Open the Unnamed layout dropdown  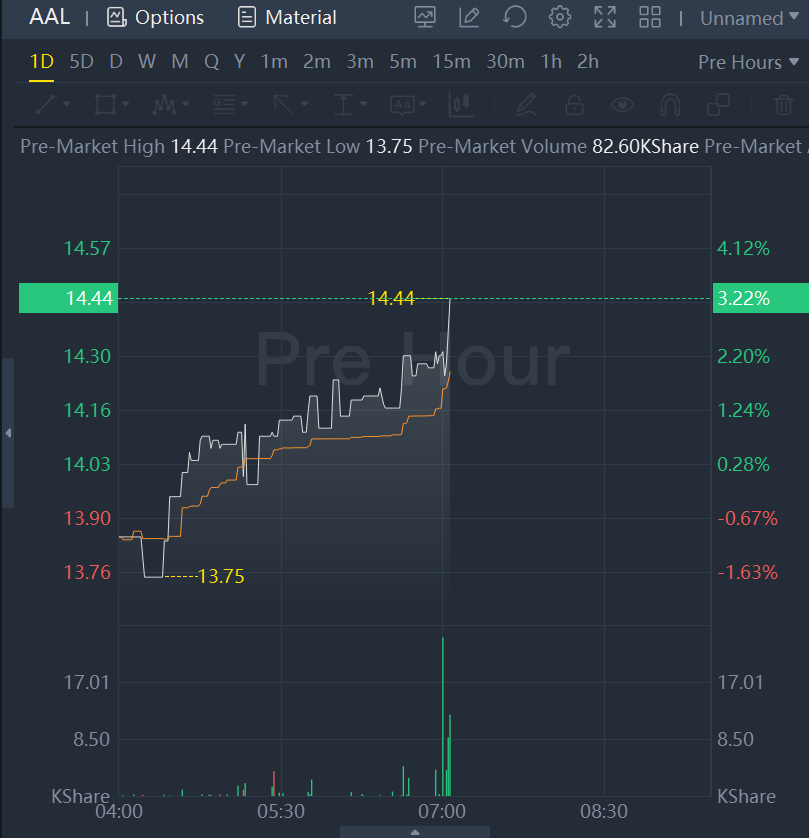[748, 18]
